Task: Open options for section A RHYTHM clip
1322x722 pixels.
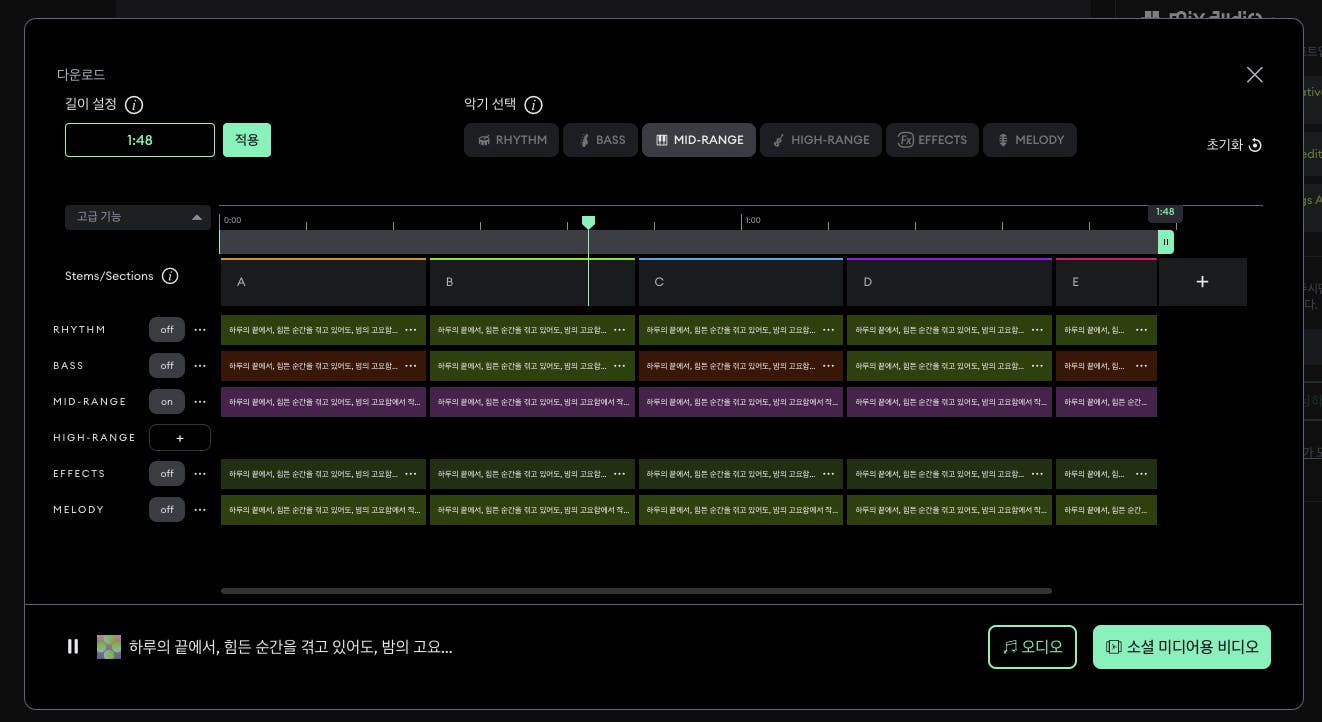Action: pyautogui.click(x=410, y=330)
